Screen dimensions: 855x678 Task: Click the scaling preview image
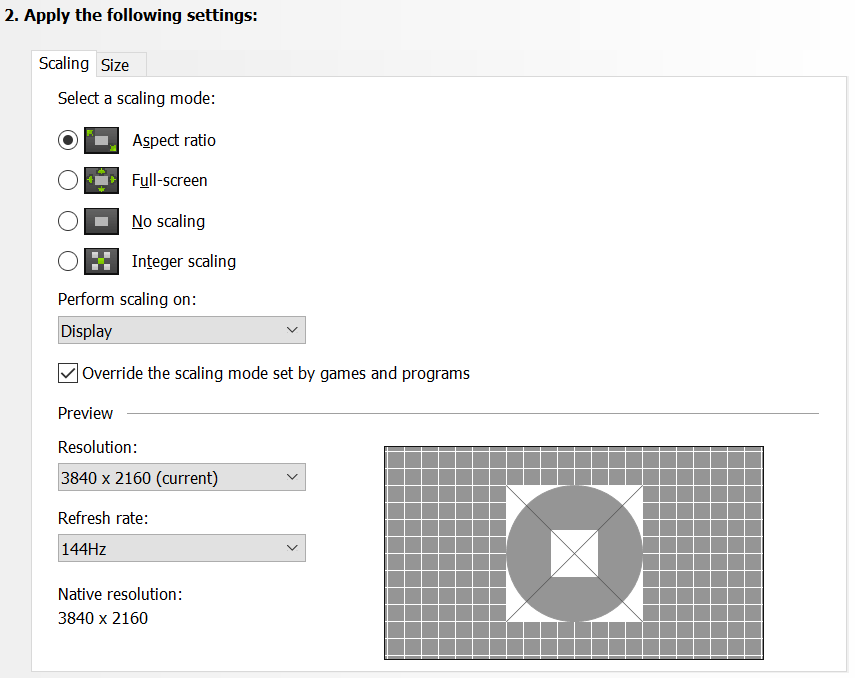point(574,553)
